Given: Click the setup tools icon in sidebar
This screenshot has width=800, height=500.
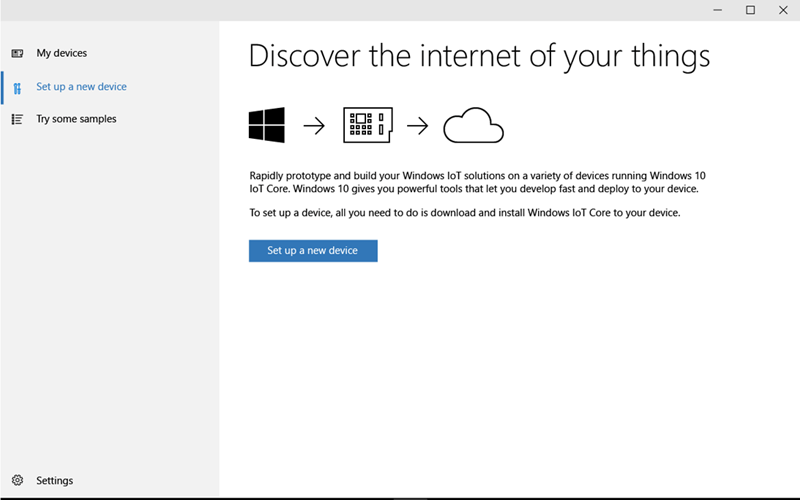Looking at the screenshot, I should click(x=17, y=88).
